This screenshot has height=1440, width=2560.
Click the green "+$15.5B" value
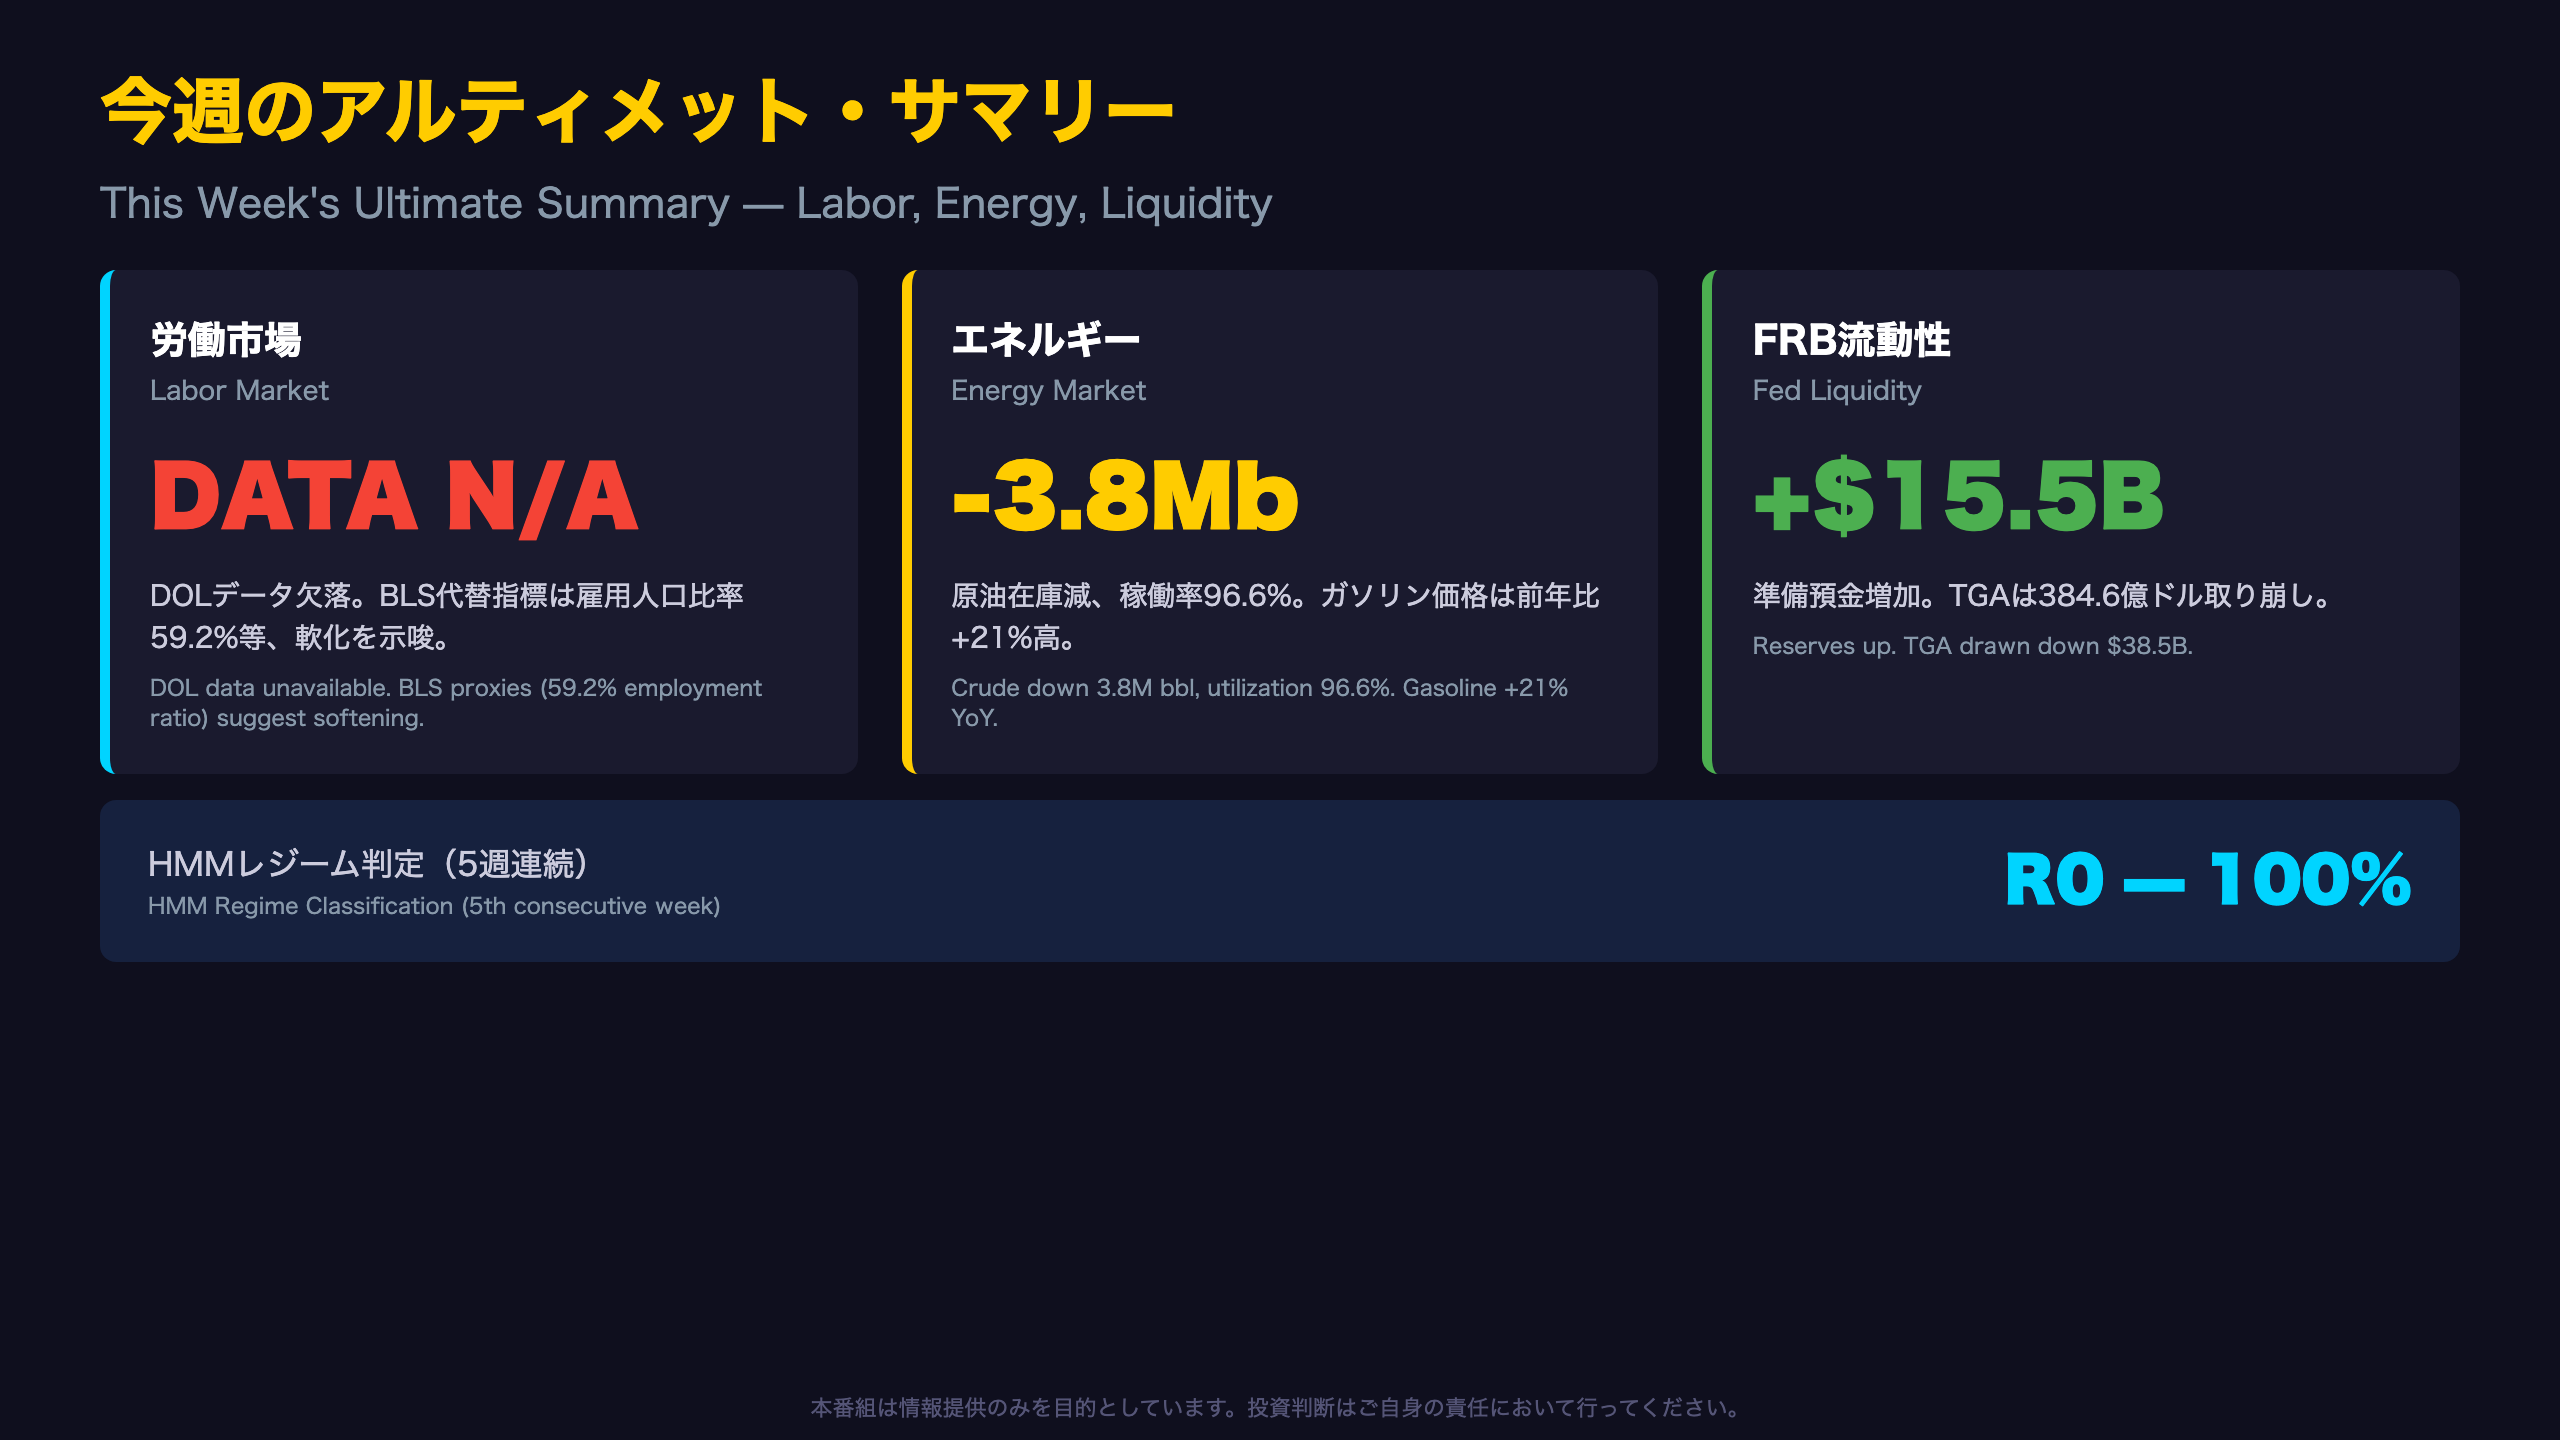tap(1958, 496)
